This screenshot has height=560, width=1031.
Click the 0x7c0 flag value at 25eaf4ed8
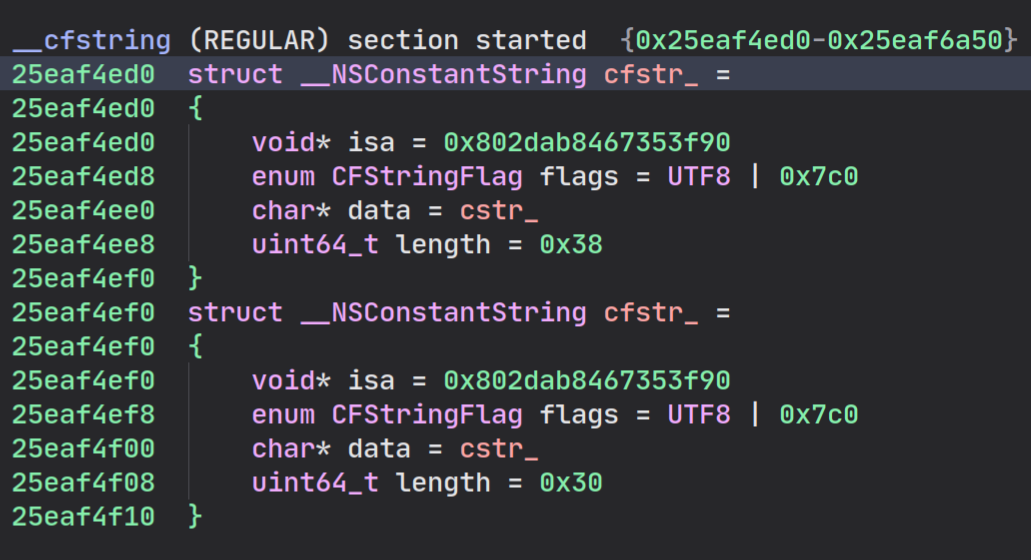click(x=819, y=177)
